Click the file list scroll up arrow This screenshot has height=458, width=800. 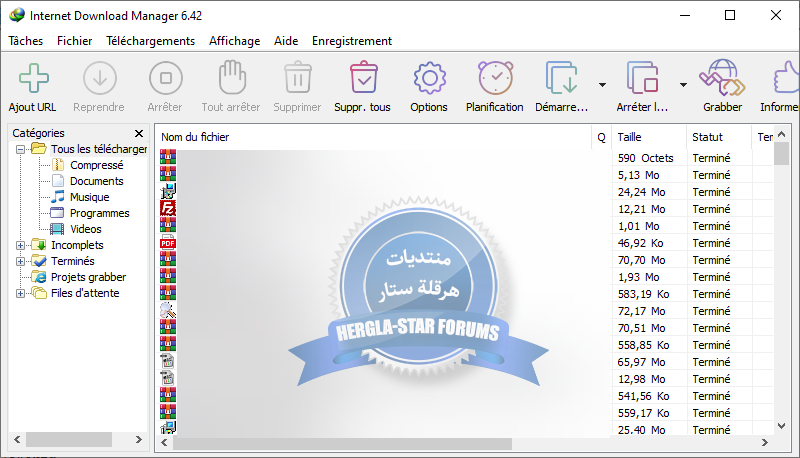[x=781, y=134]
